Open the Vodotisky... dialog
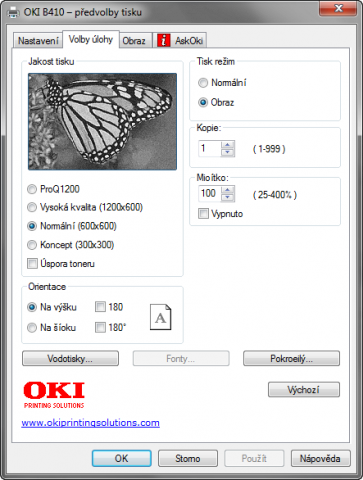Screen dimensions: 363x480 click(x=70, y=359)
